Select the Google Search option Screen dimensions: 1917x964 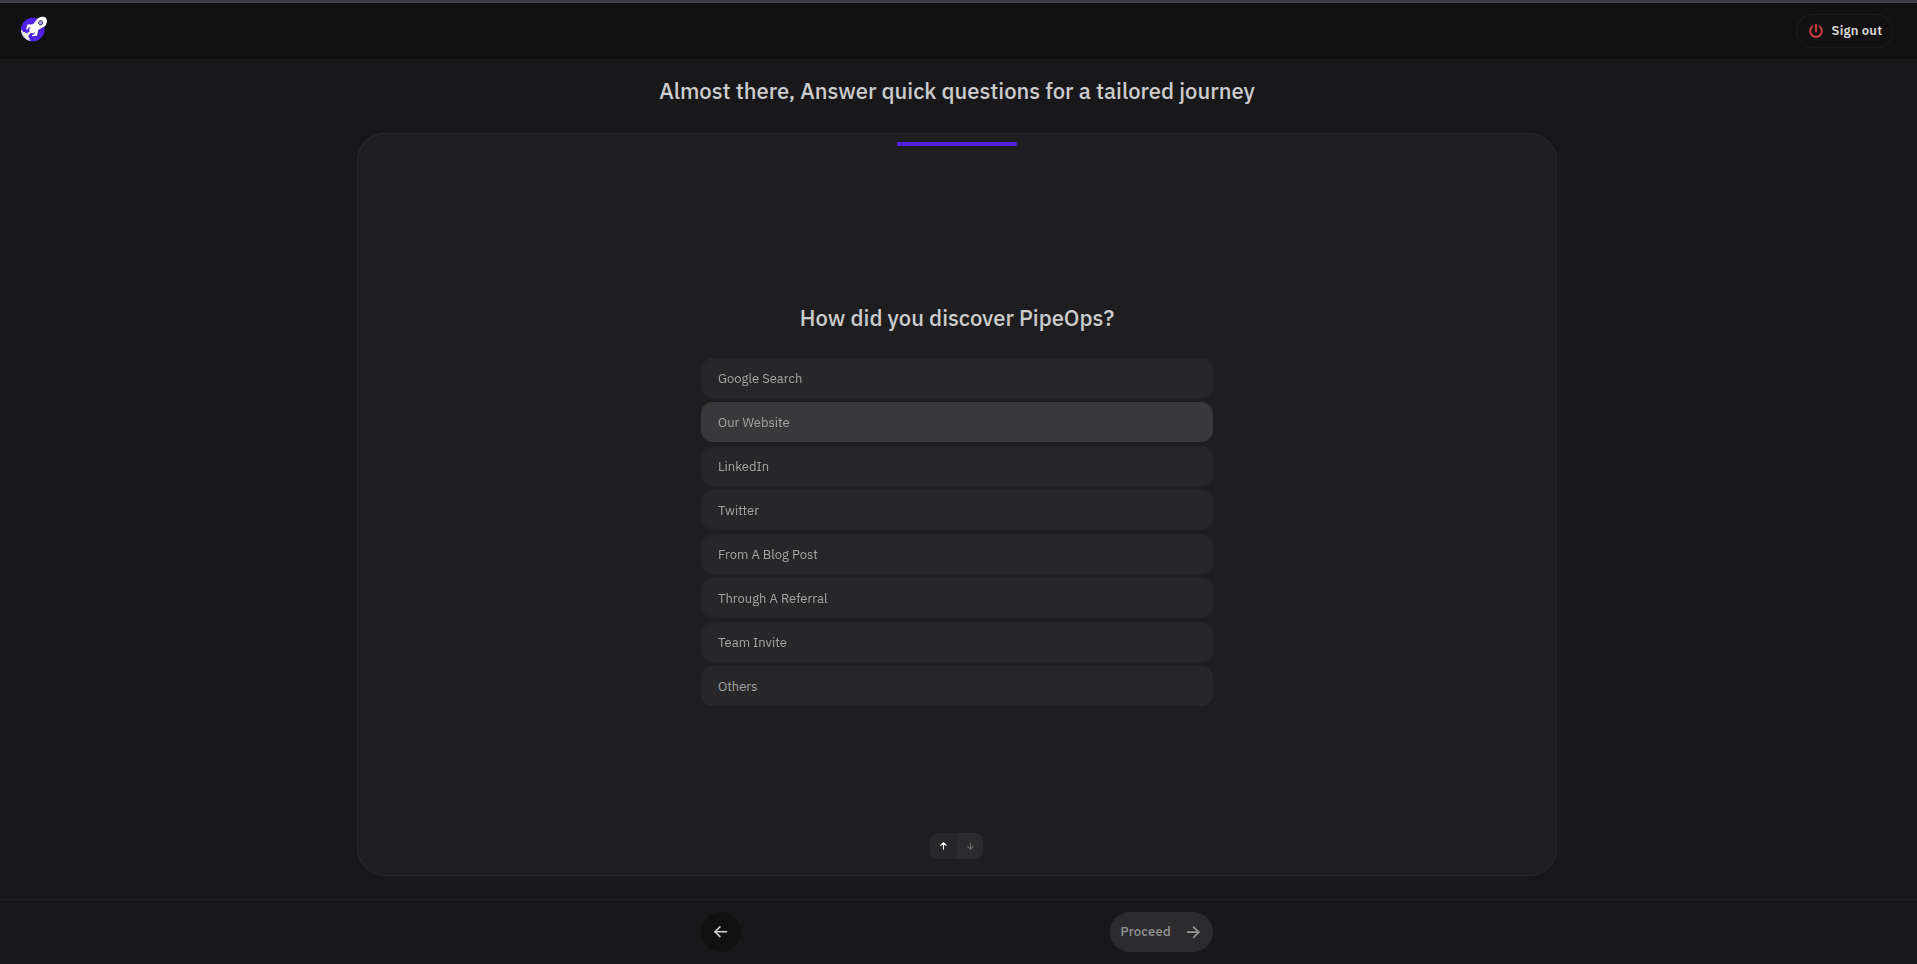tap(957, 379)
